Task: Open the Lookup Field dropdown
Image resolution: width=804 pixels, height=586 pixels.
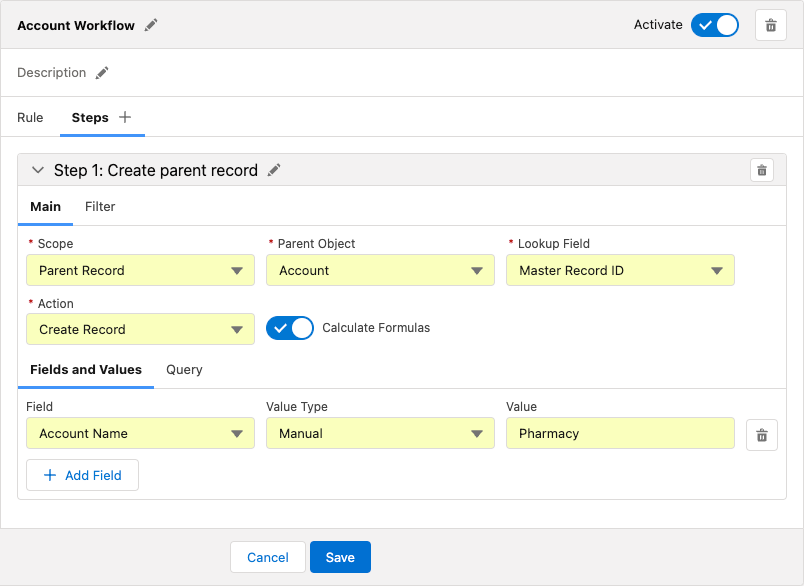Action: [620, 270]
